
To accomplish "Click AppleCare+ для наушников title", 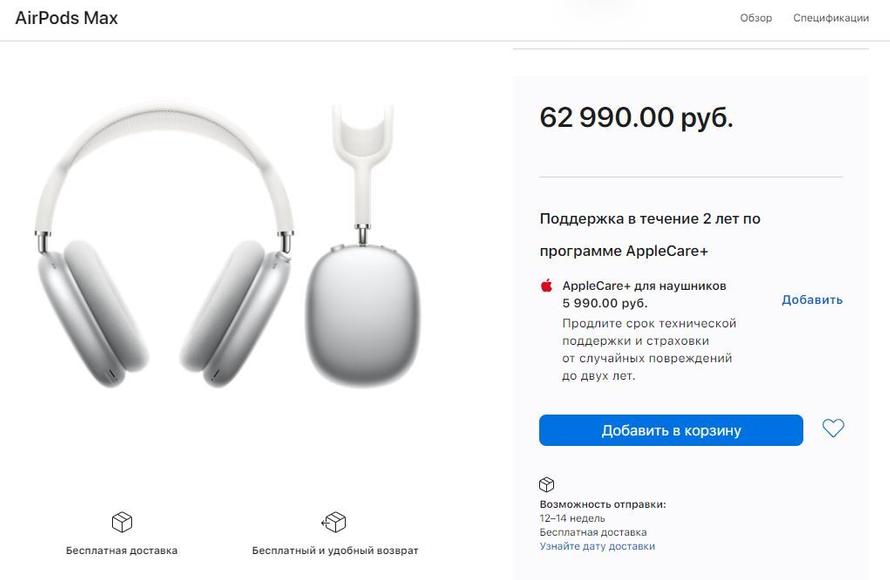I will click(644, 285).
